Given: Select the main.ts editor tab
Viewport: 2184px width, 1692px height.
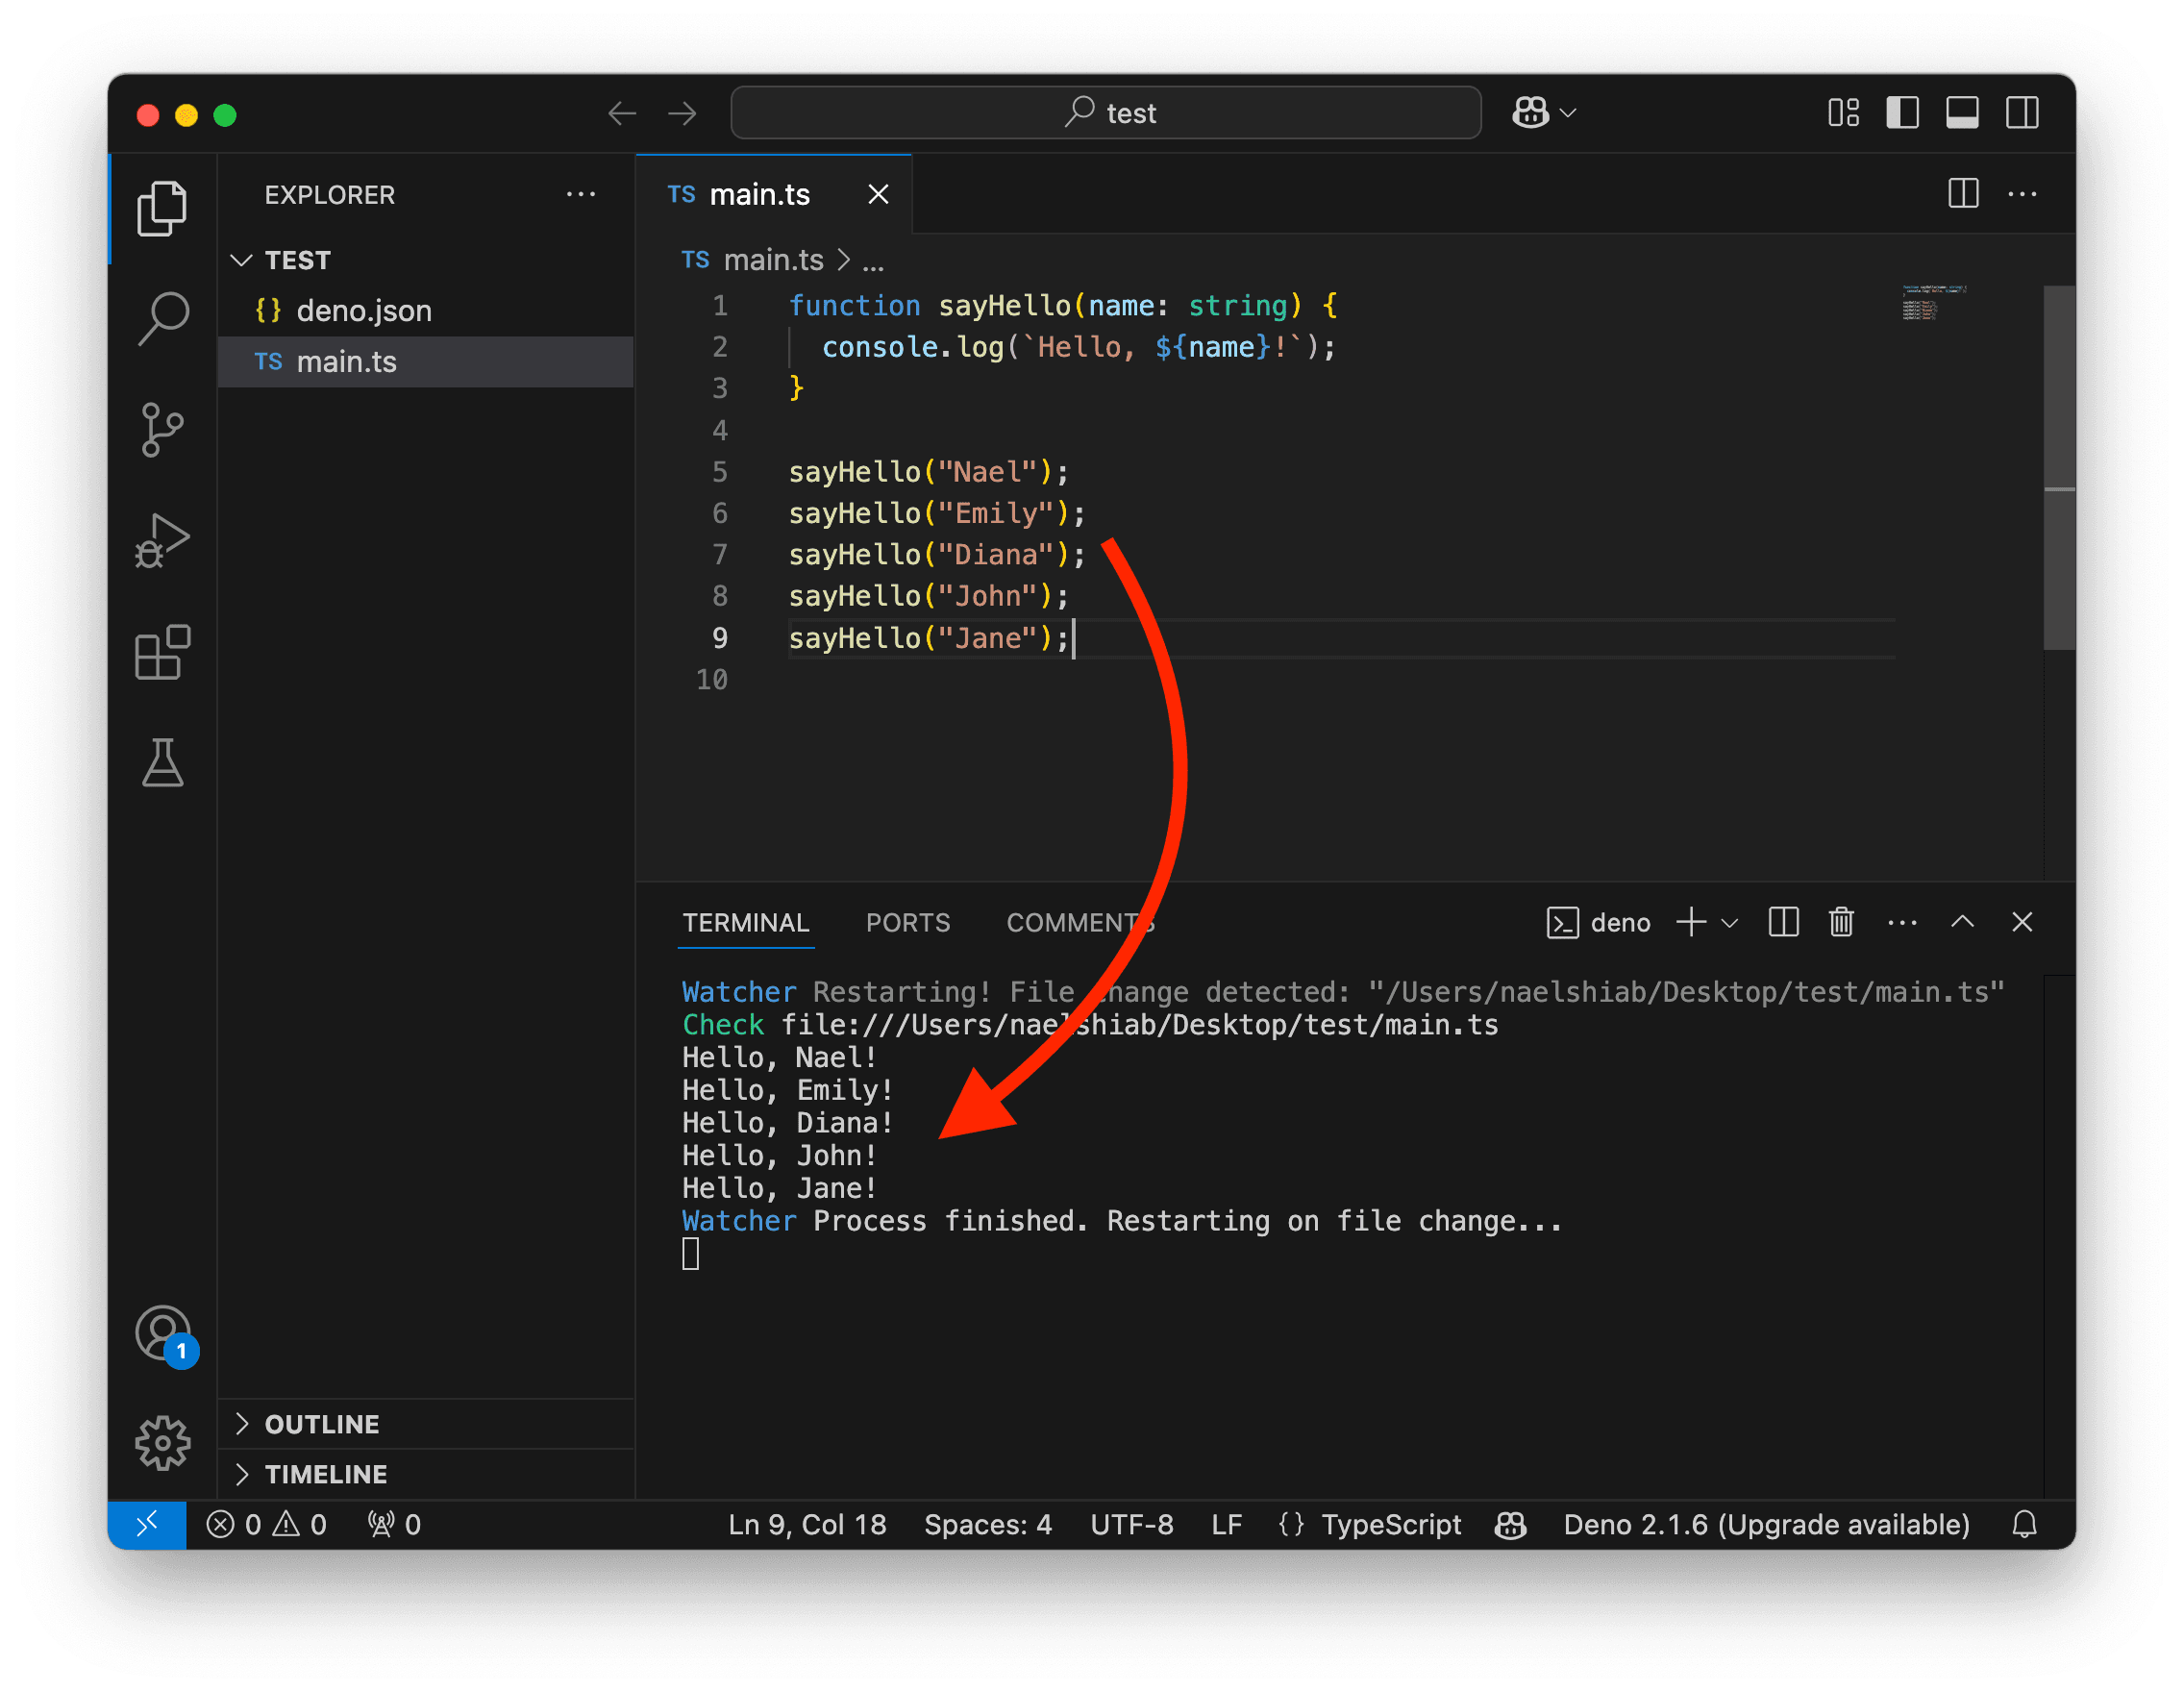Looking at the screenshot, I should point(774,194).
